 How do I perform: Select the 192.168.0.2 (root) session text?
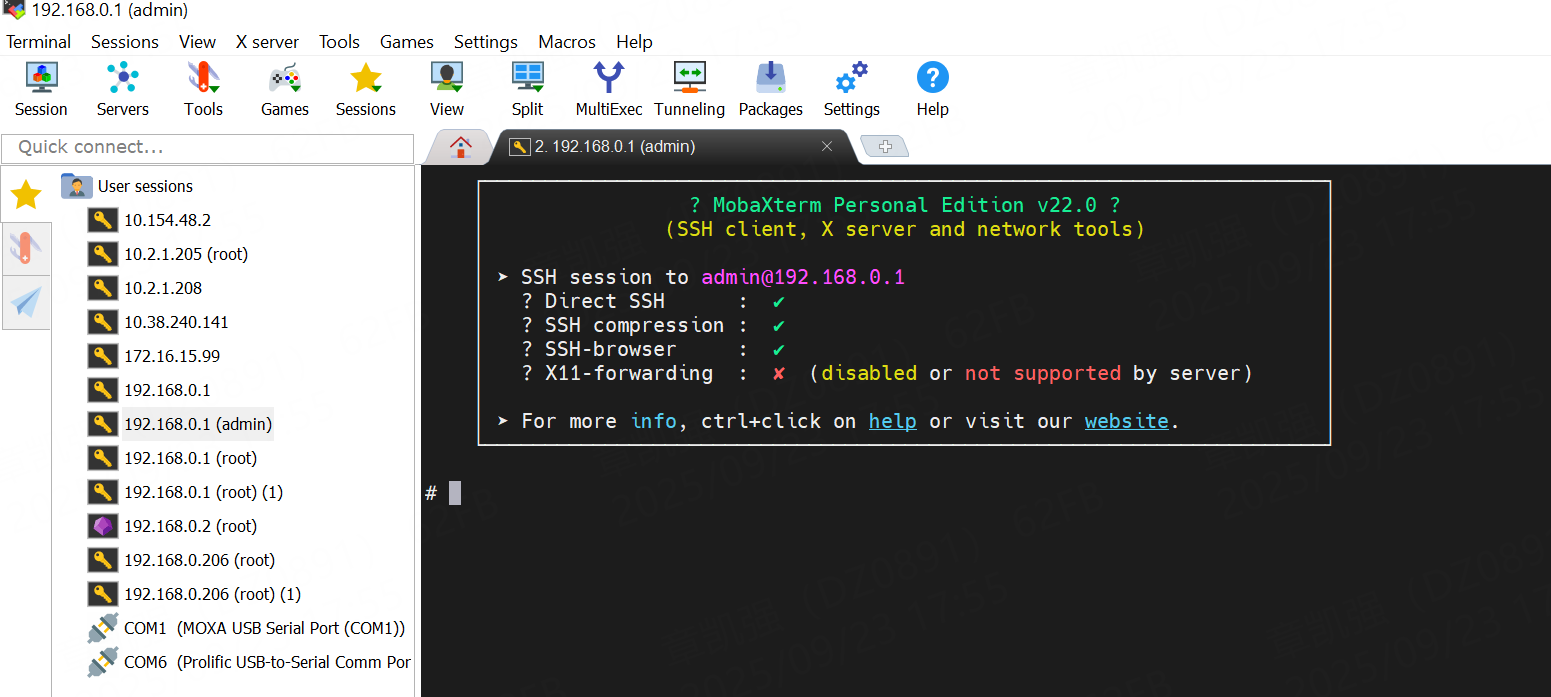coord(190,526)
